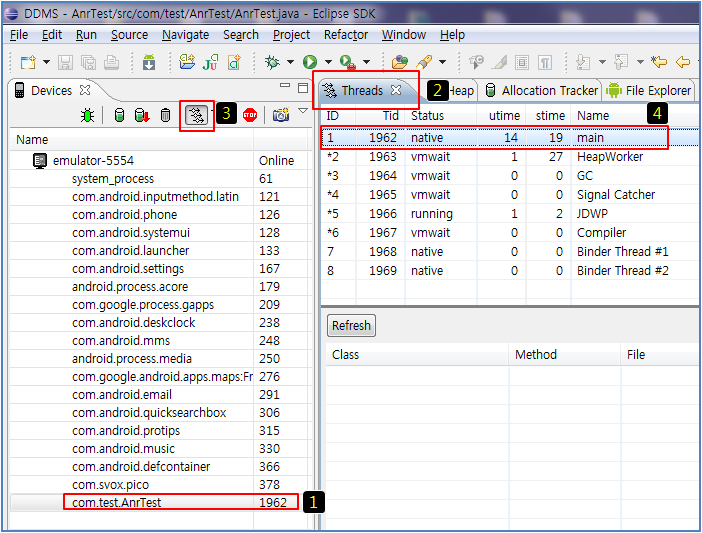
Task: Open the Window menu
Action: (404, 34)
